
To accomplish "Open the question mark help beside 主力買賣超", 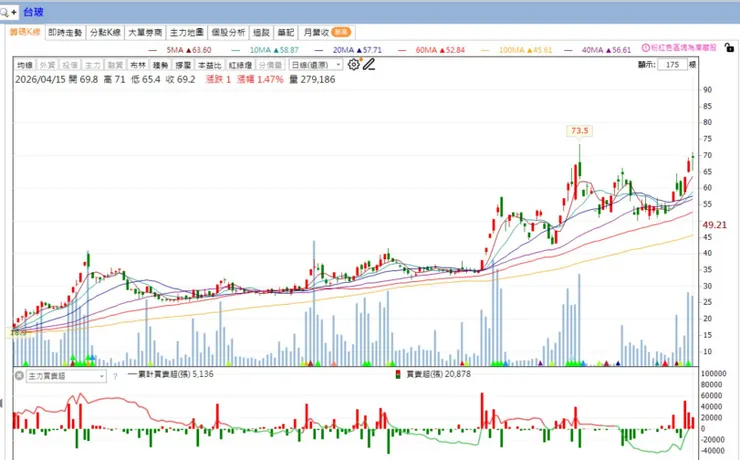I will tap(115, 376).
